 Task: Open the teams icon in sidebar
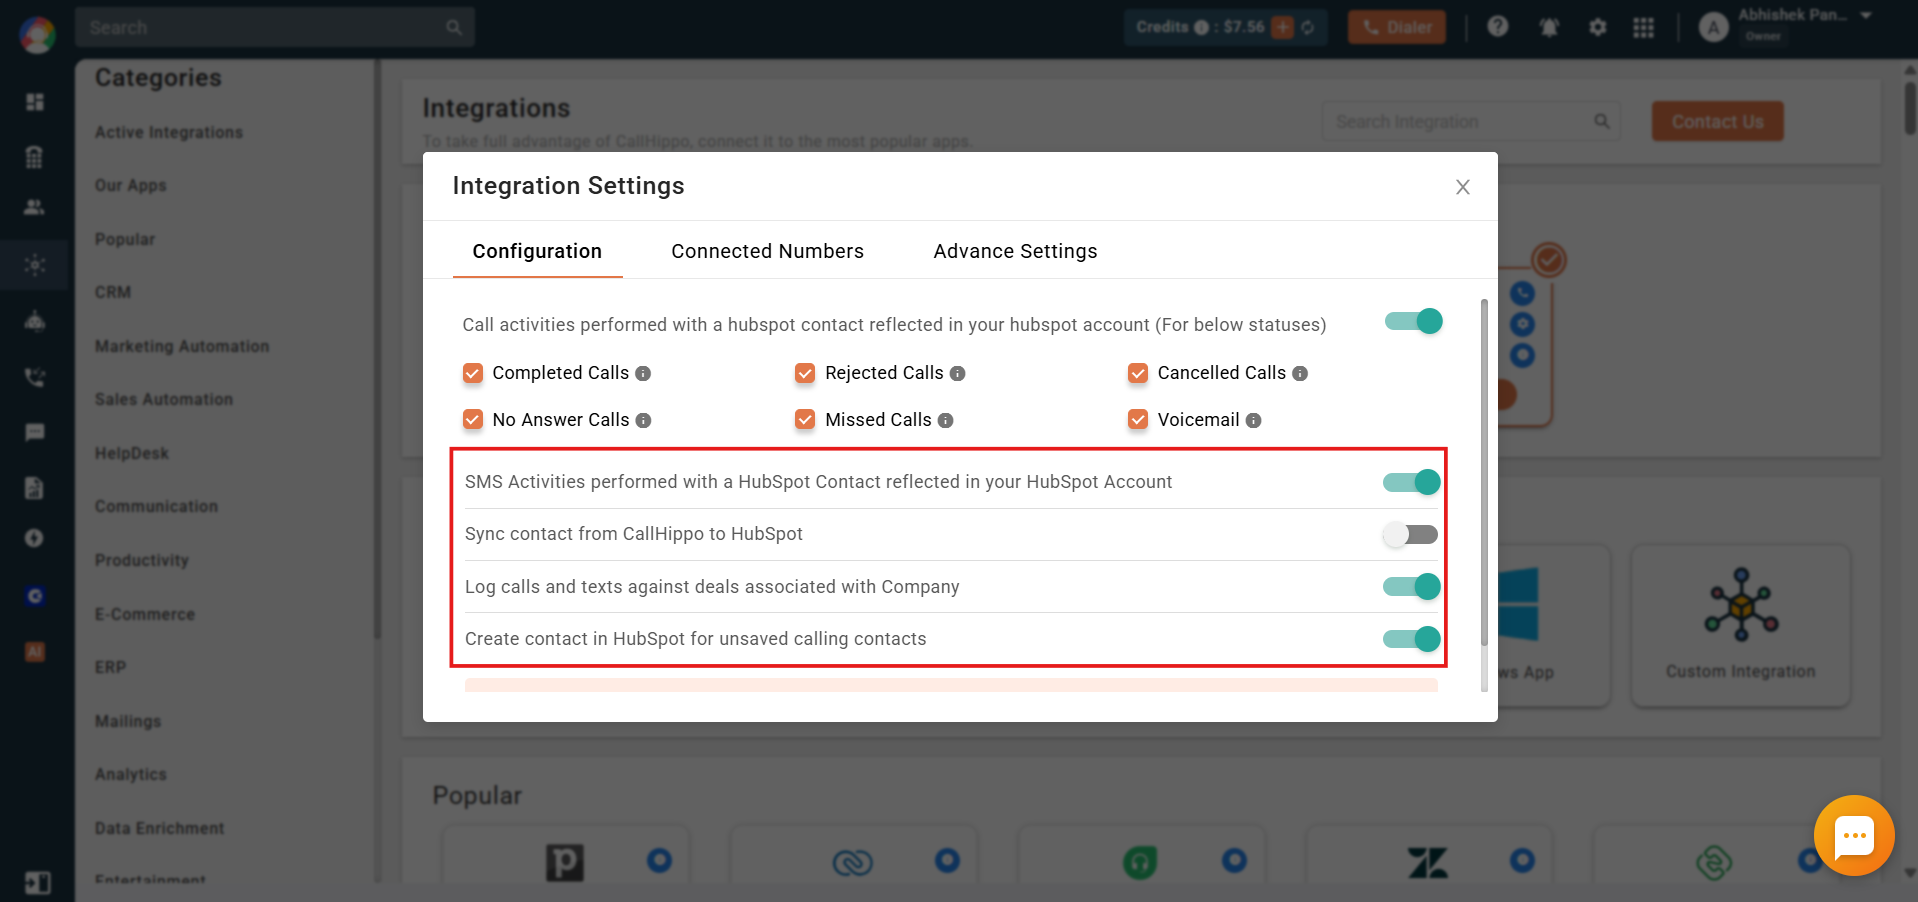click(x=35, y=321)
